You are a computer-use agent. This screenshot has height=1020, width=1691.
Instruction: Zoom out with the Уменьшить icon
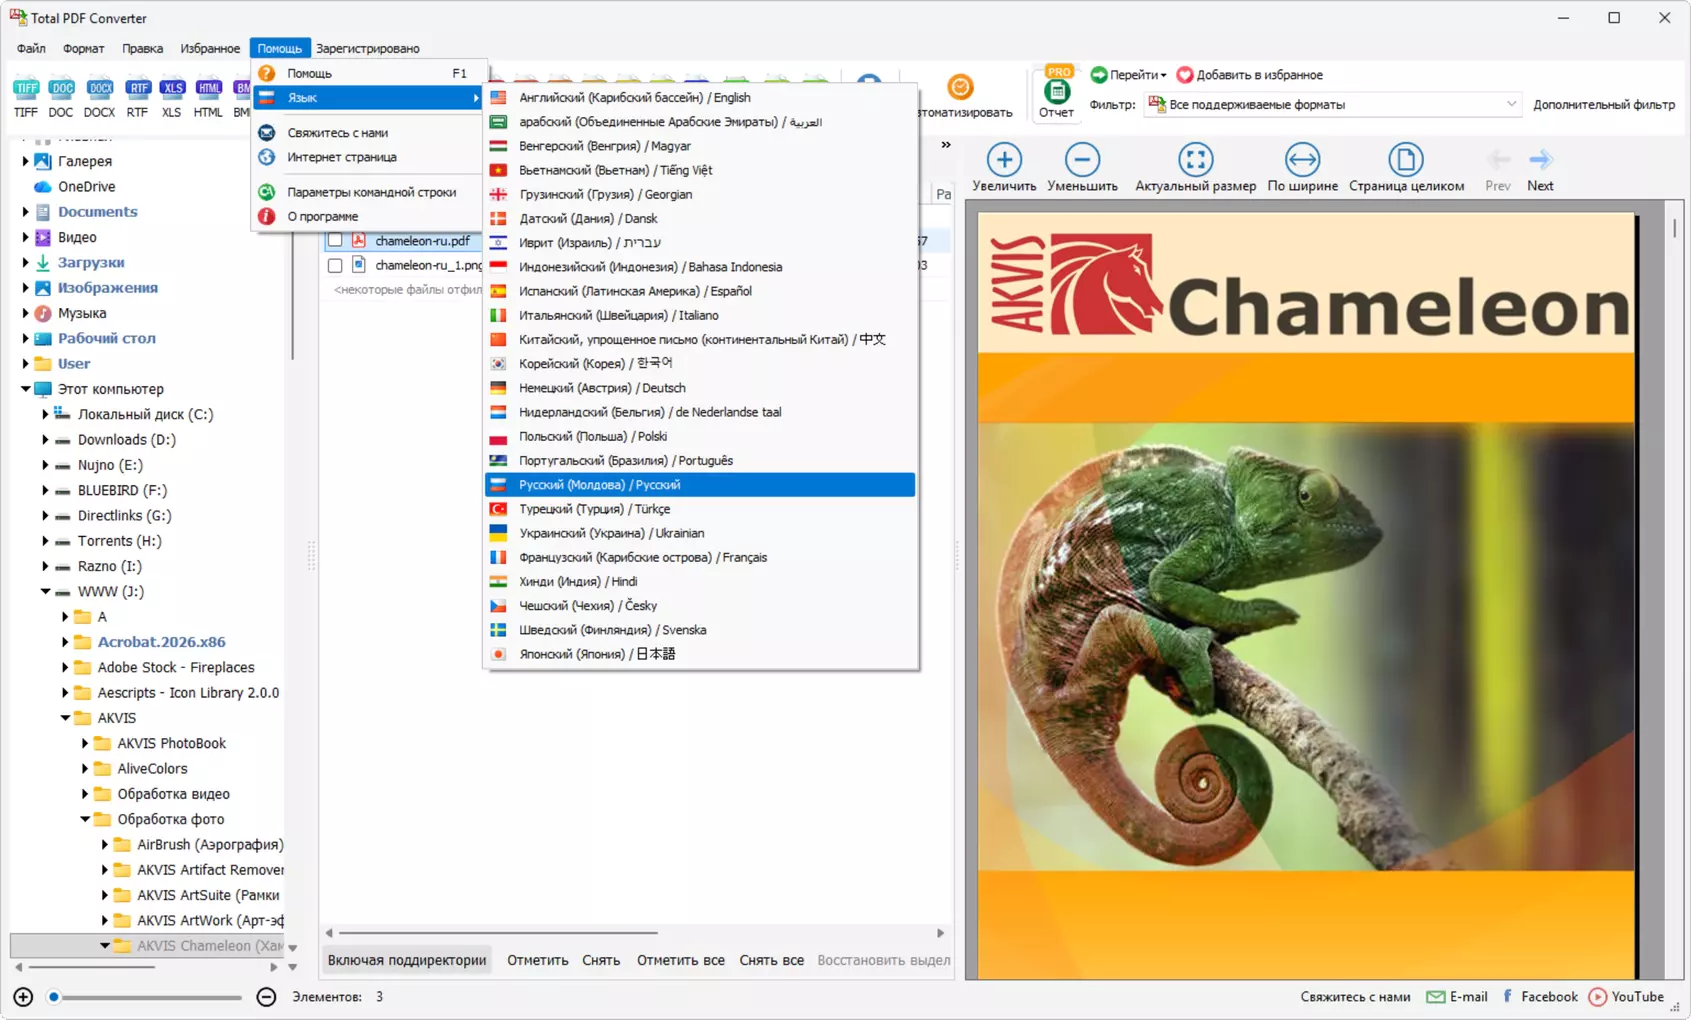1082,167
